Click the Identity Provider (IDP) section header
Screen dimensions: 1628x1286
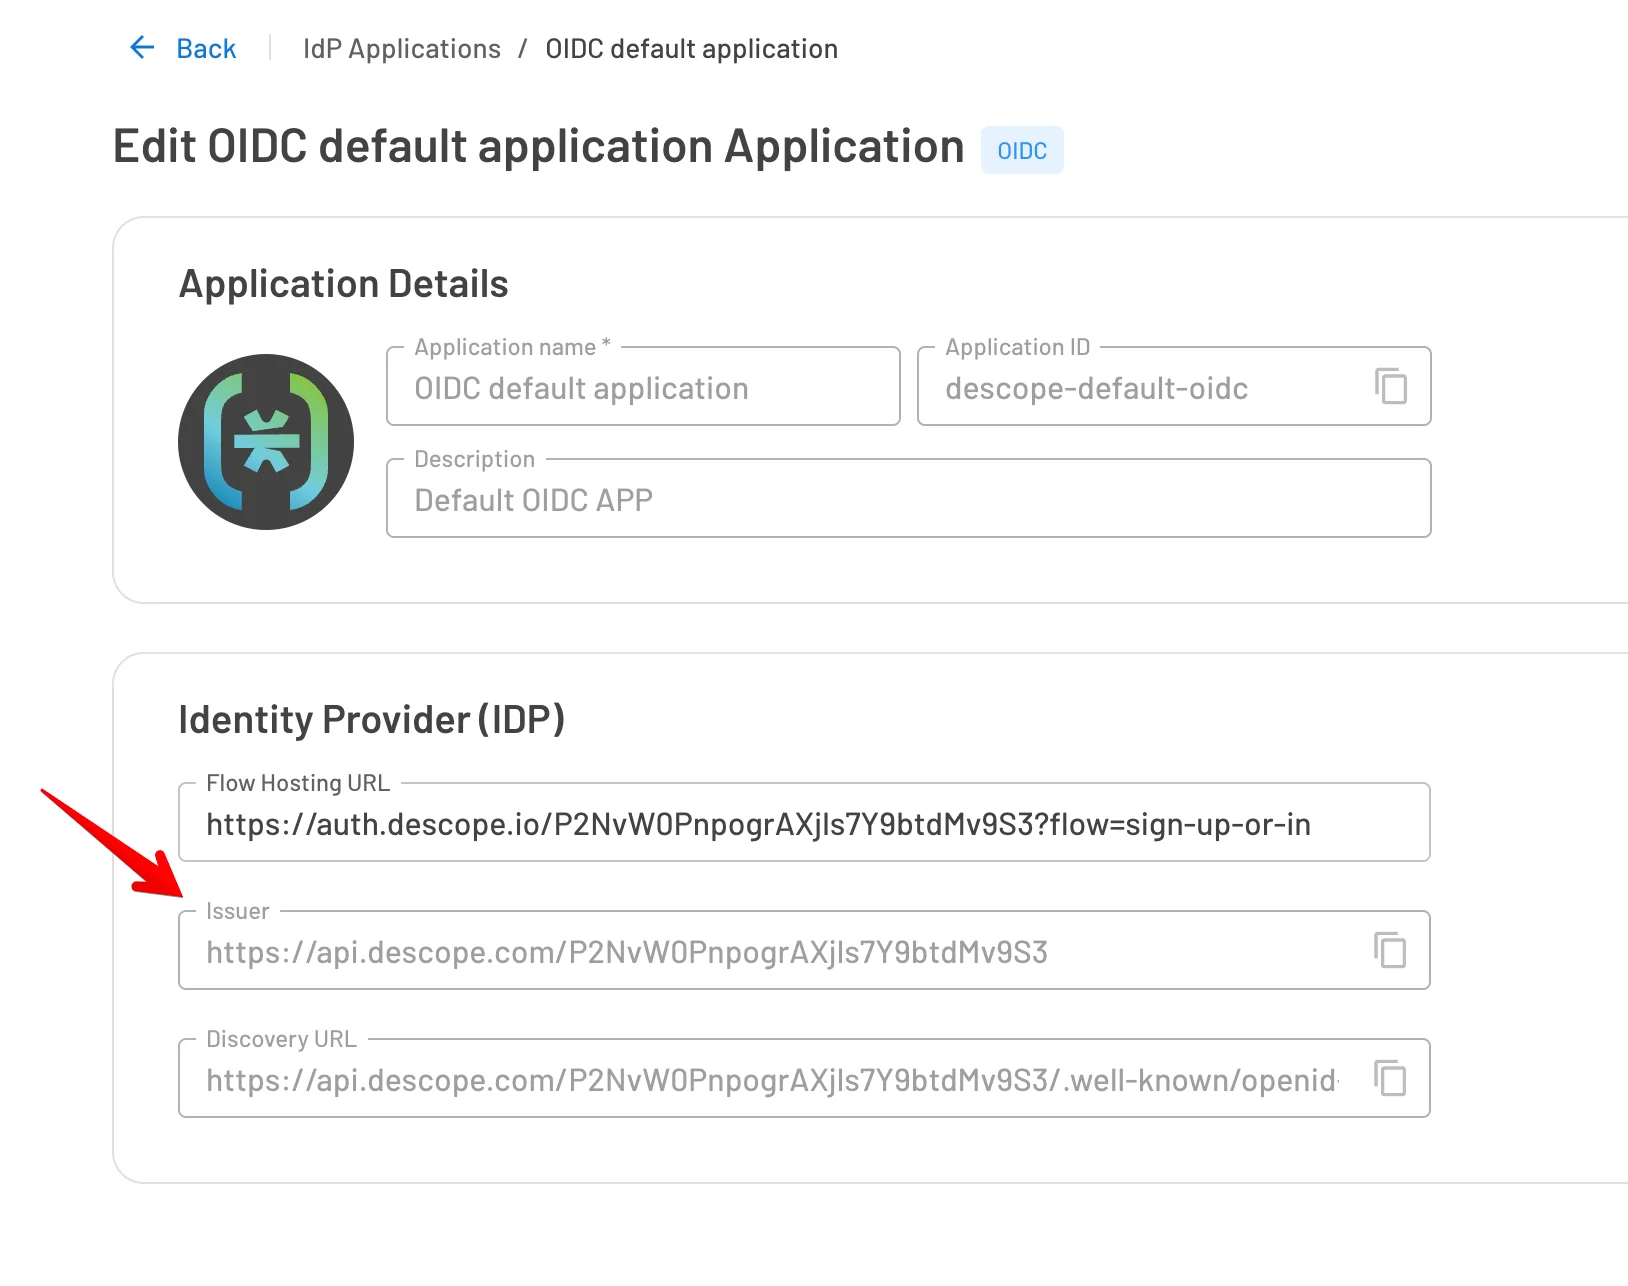click(372, 718)
